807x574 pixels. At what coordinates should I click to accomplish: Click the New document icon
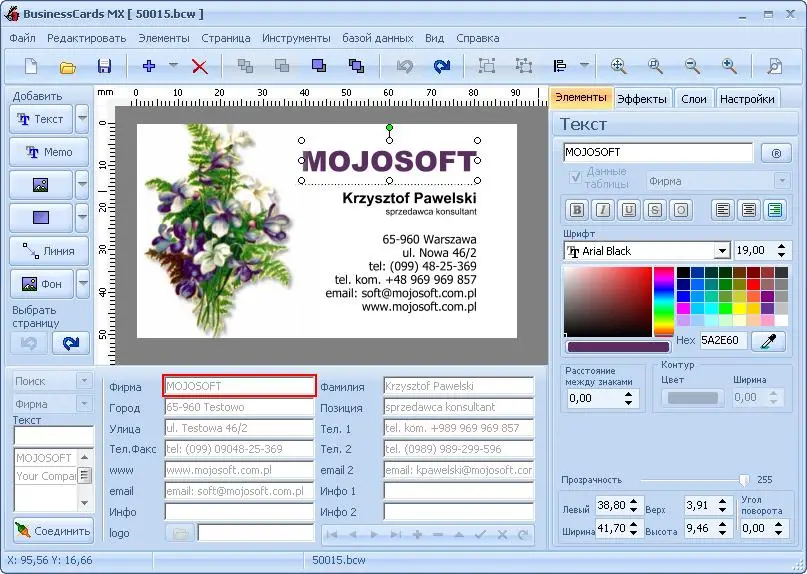coord(31,66)
